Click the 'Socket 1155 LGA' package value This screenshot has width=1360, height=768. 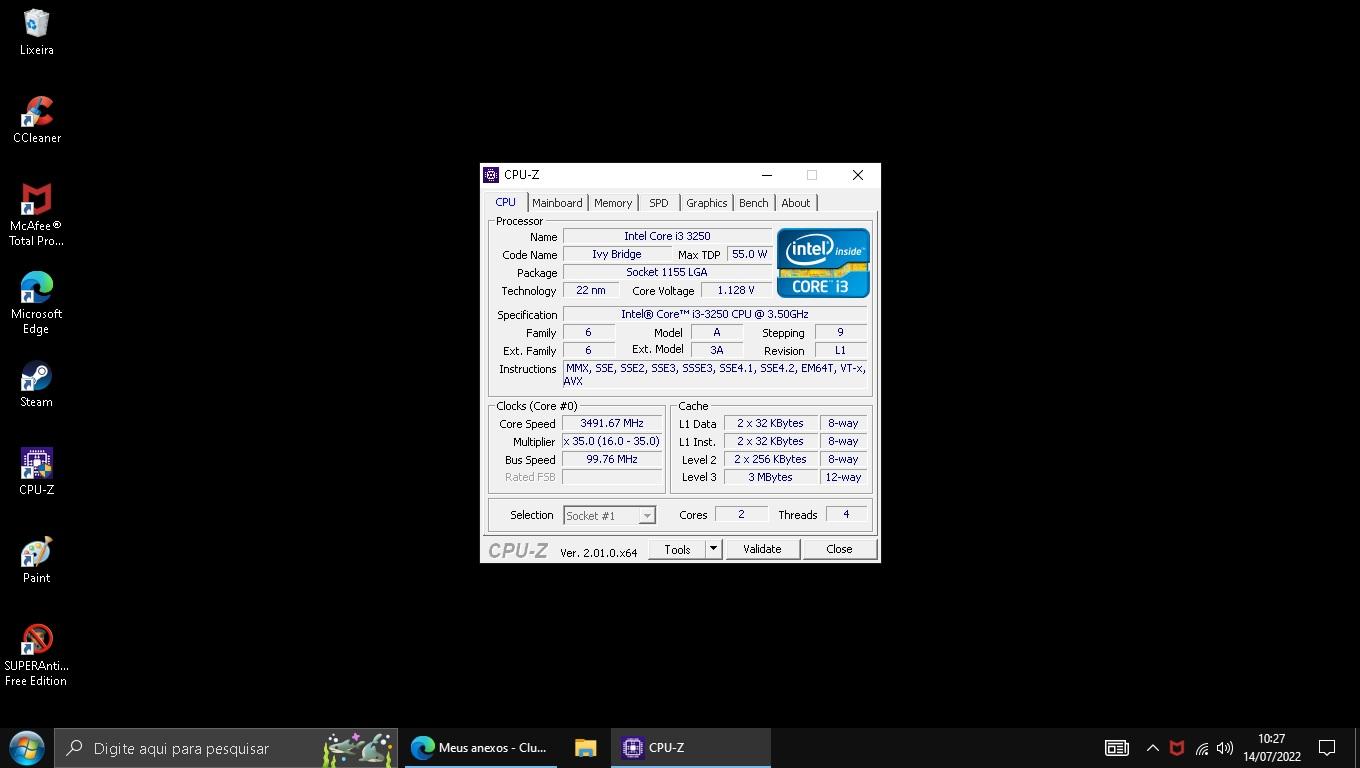coord(667,272)
